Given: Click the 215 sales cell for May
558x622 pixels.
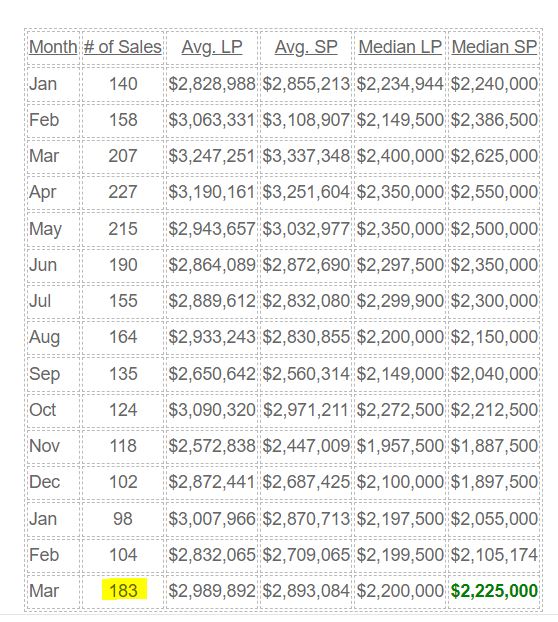Looking at the screenshot, I should pyautogui.click(x=123, y=229).
